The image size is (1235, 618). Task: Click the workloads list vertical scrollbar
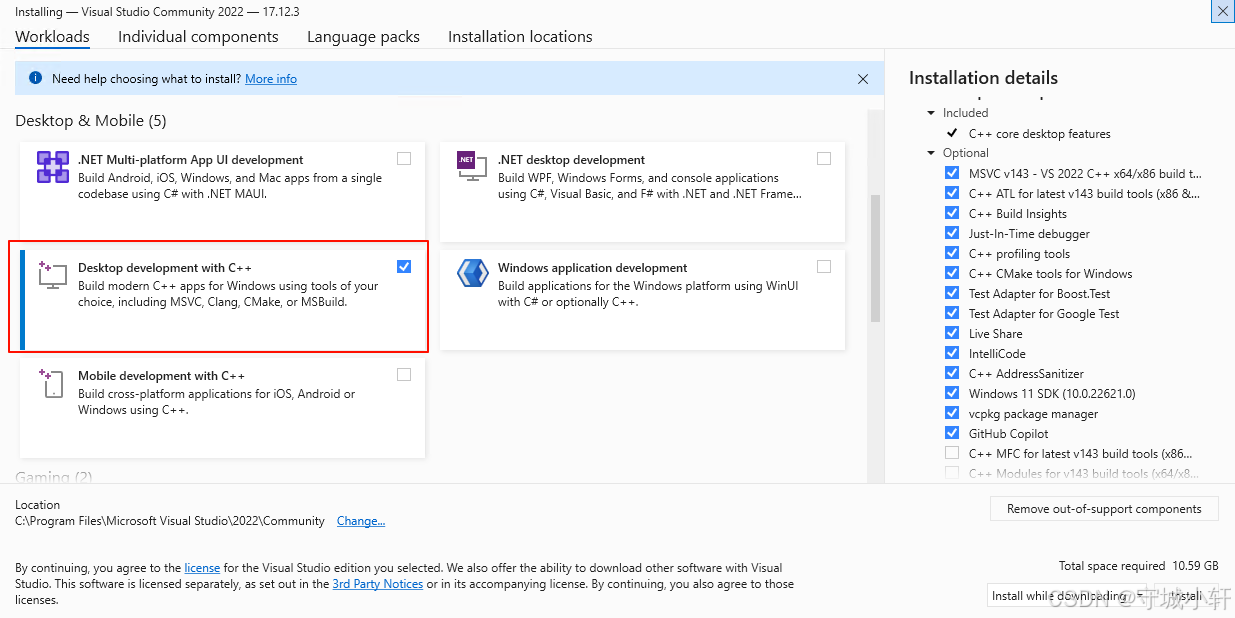pyautogui.click(x=875, y=258)
